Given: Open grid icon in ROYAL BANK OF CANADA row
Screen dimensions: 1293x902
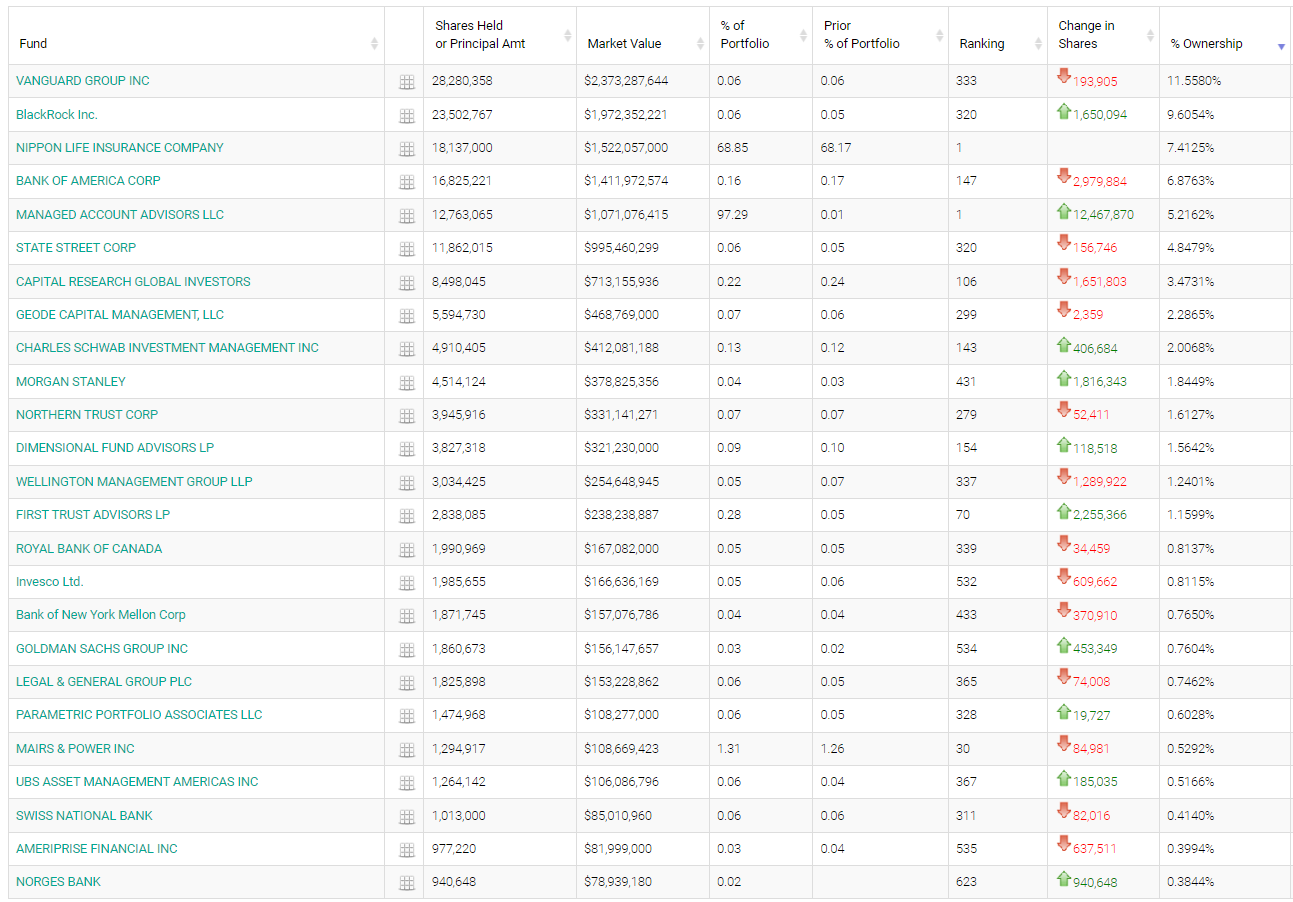Looking at the screenshot, I should click(x=406, y=550).
